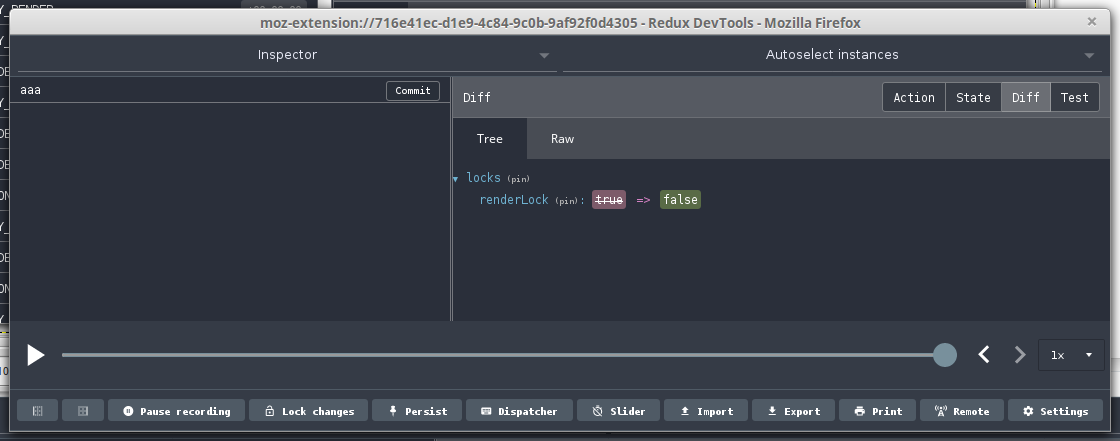
Task: Click the gear icon on Settings
Action: click(x=1029, y=411)
